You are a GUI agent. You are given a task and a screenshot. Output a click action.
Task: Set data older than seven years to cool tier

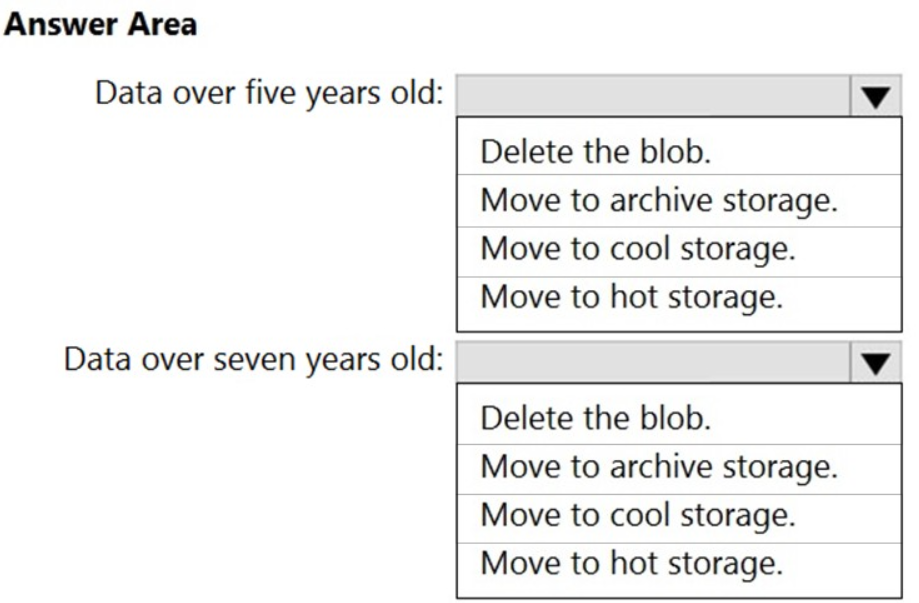point(637,515)
